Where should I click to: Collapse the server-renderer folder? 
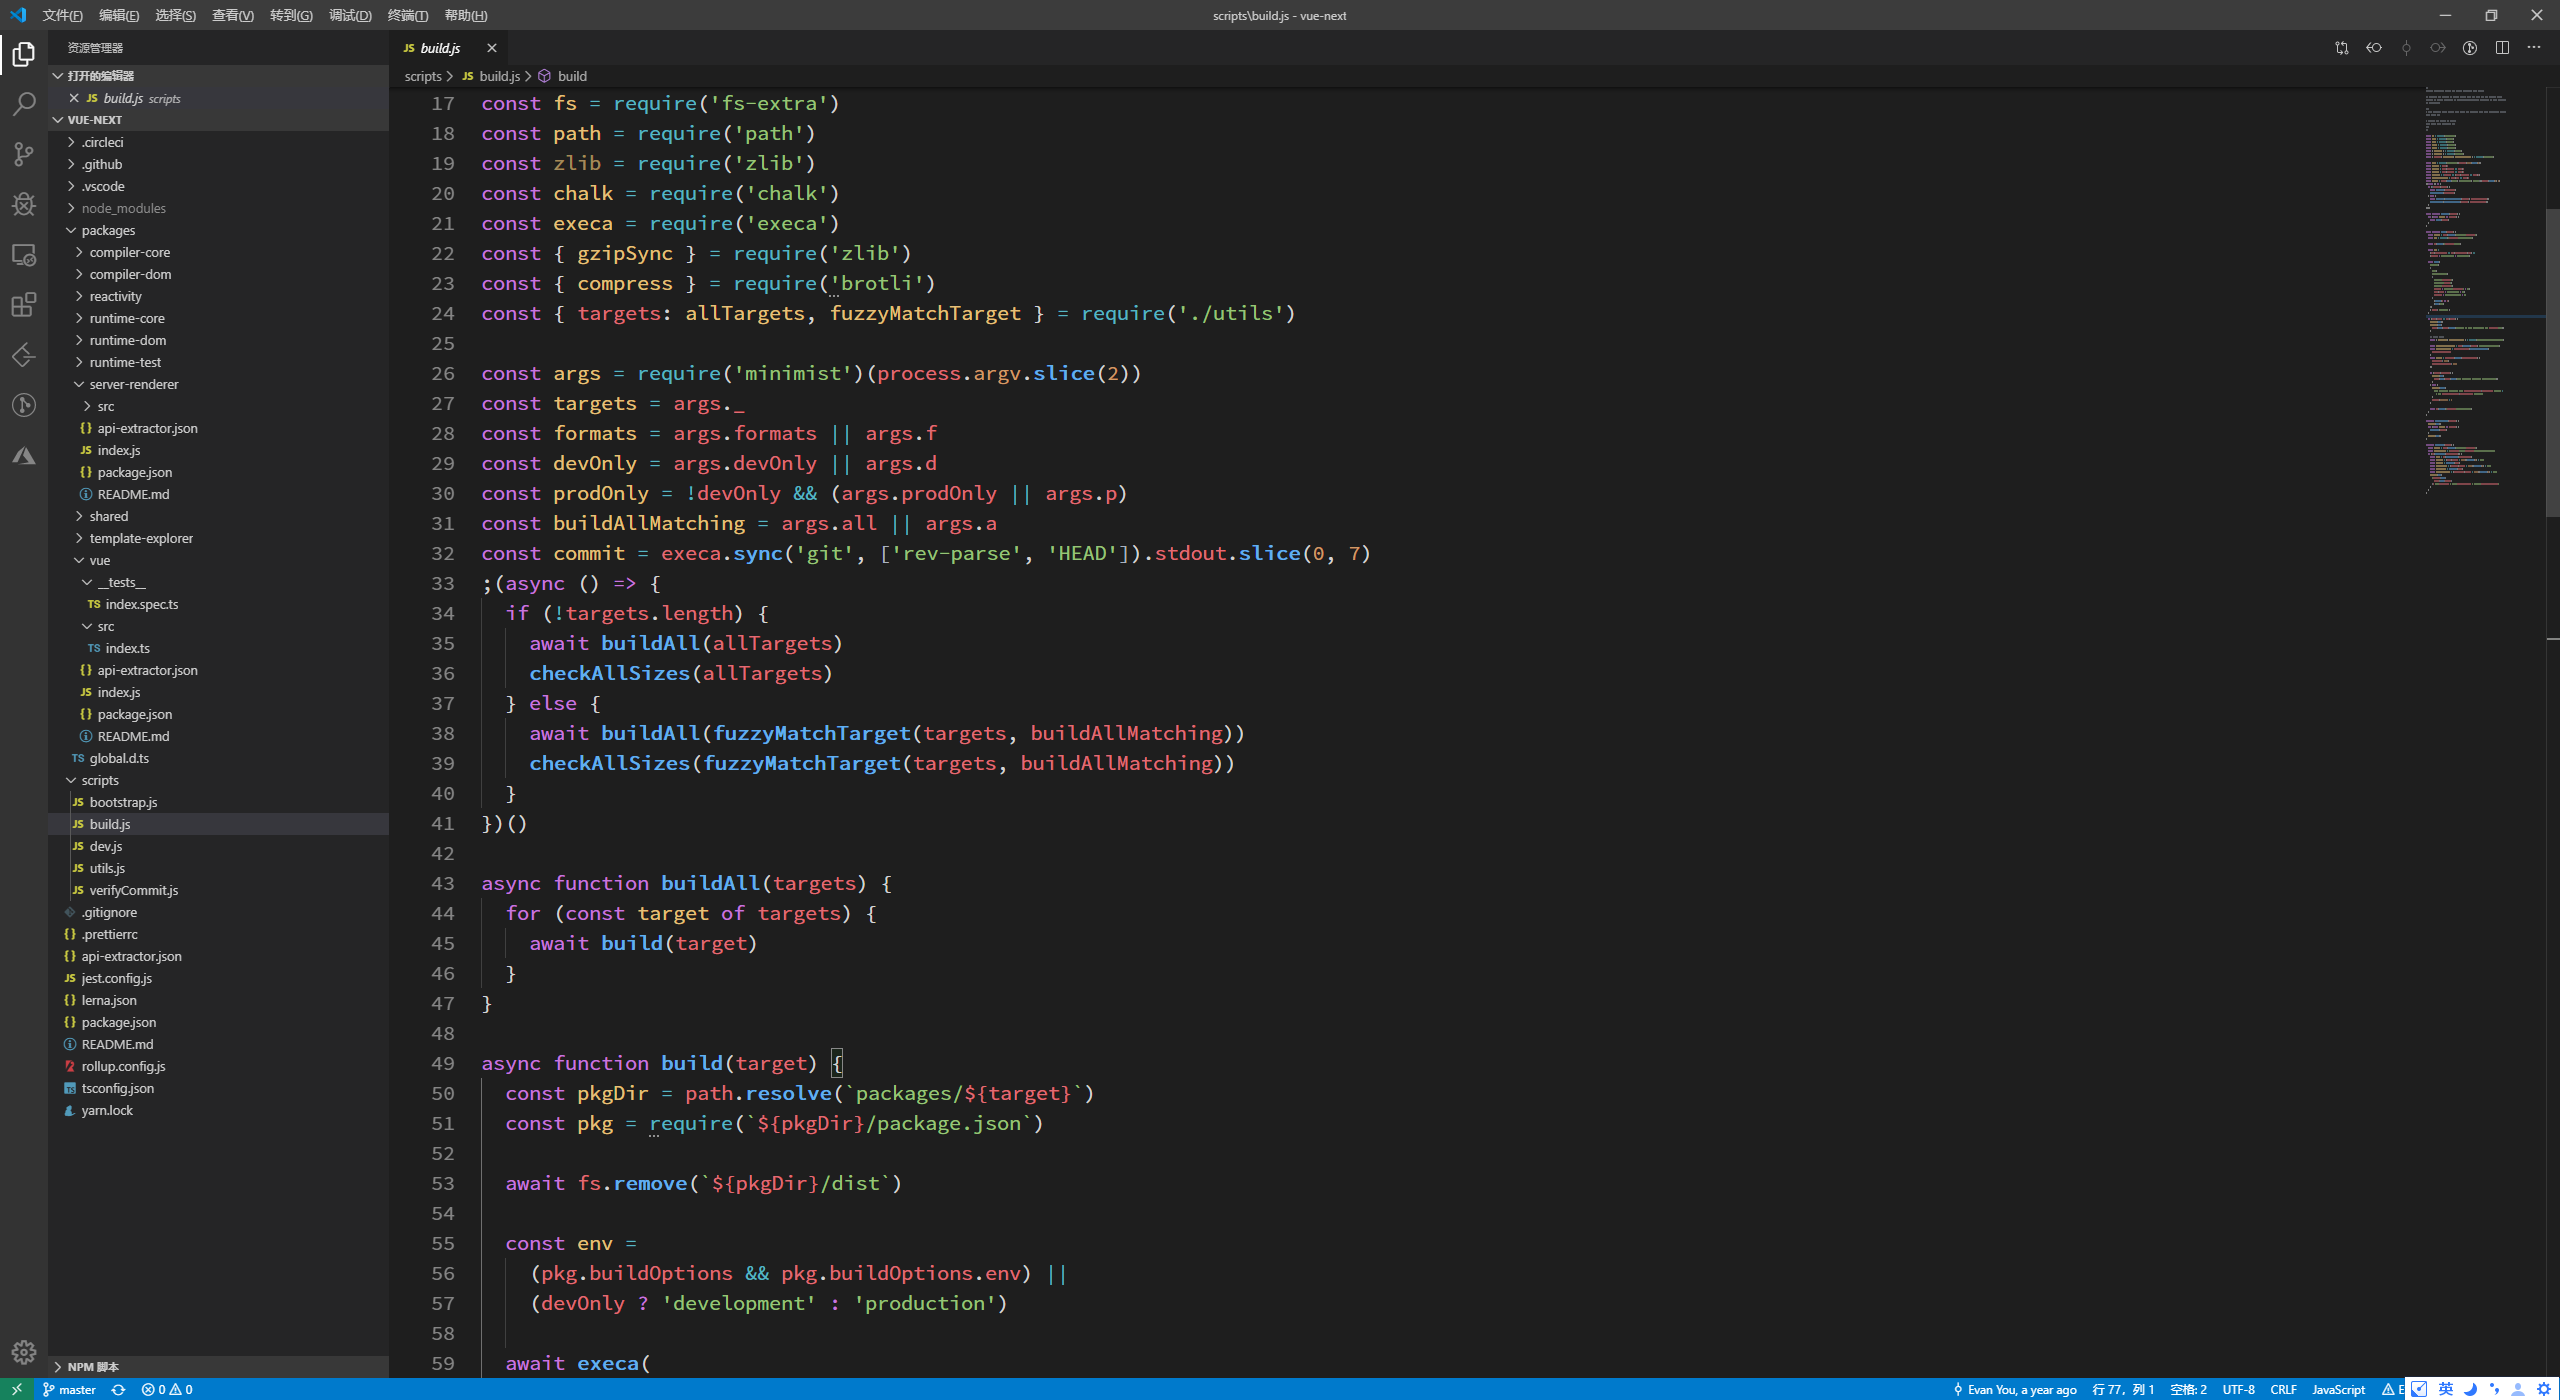pos(133,384)
